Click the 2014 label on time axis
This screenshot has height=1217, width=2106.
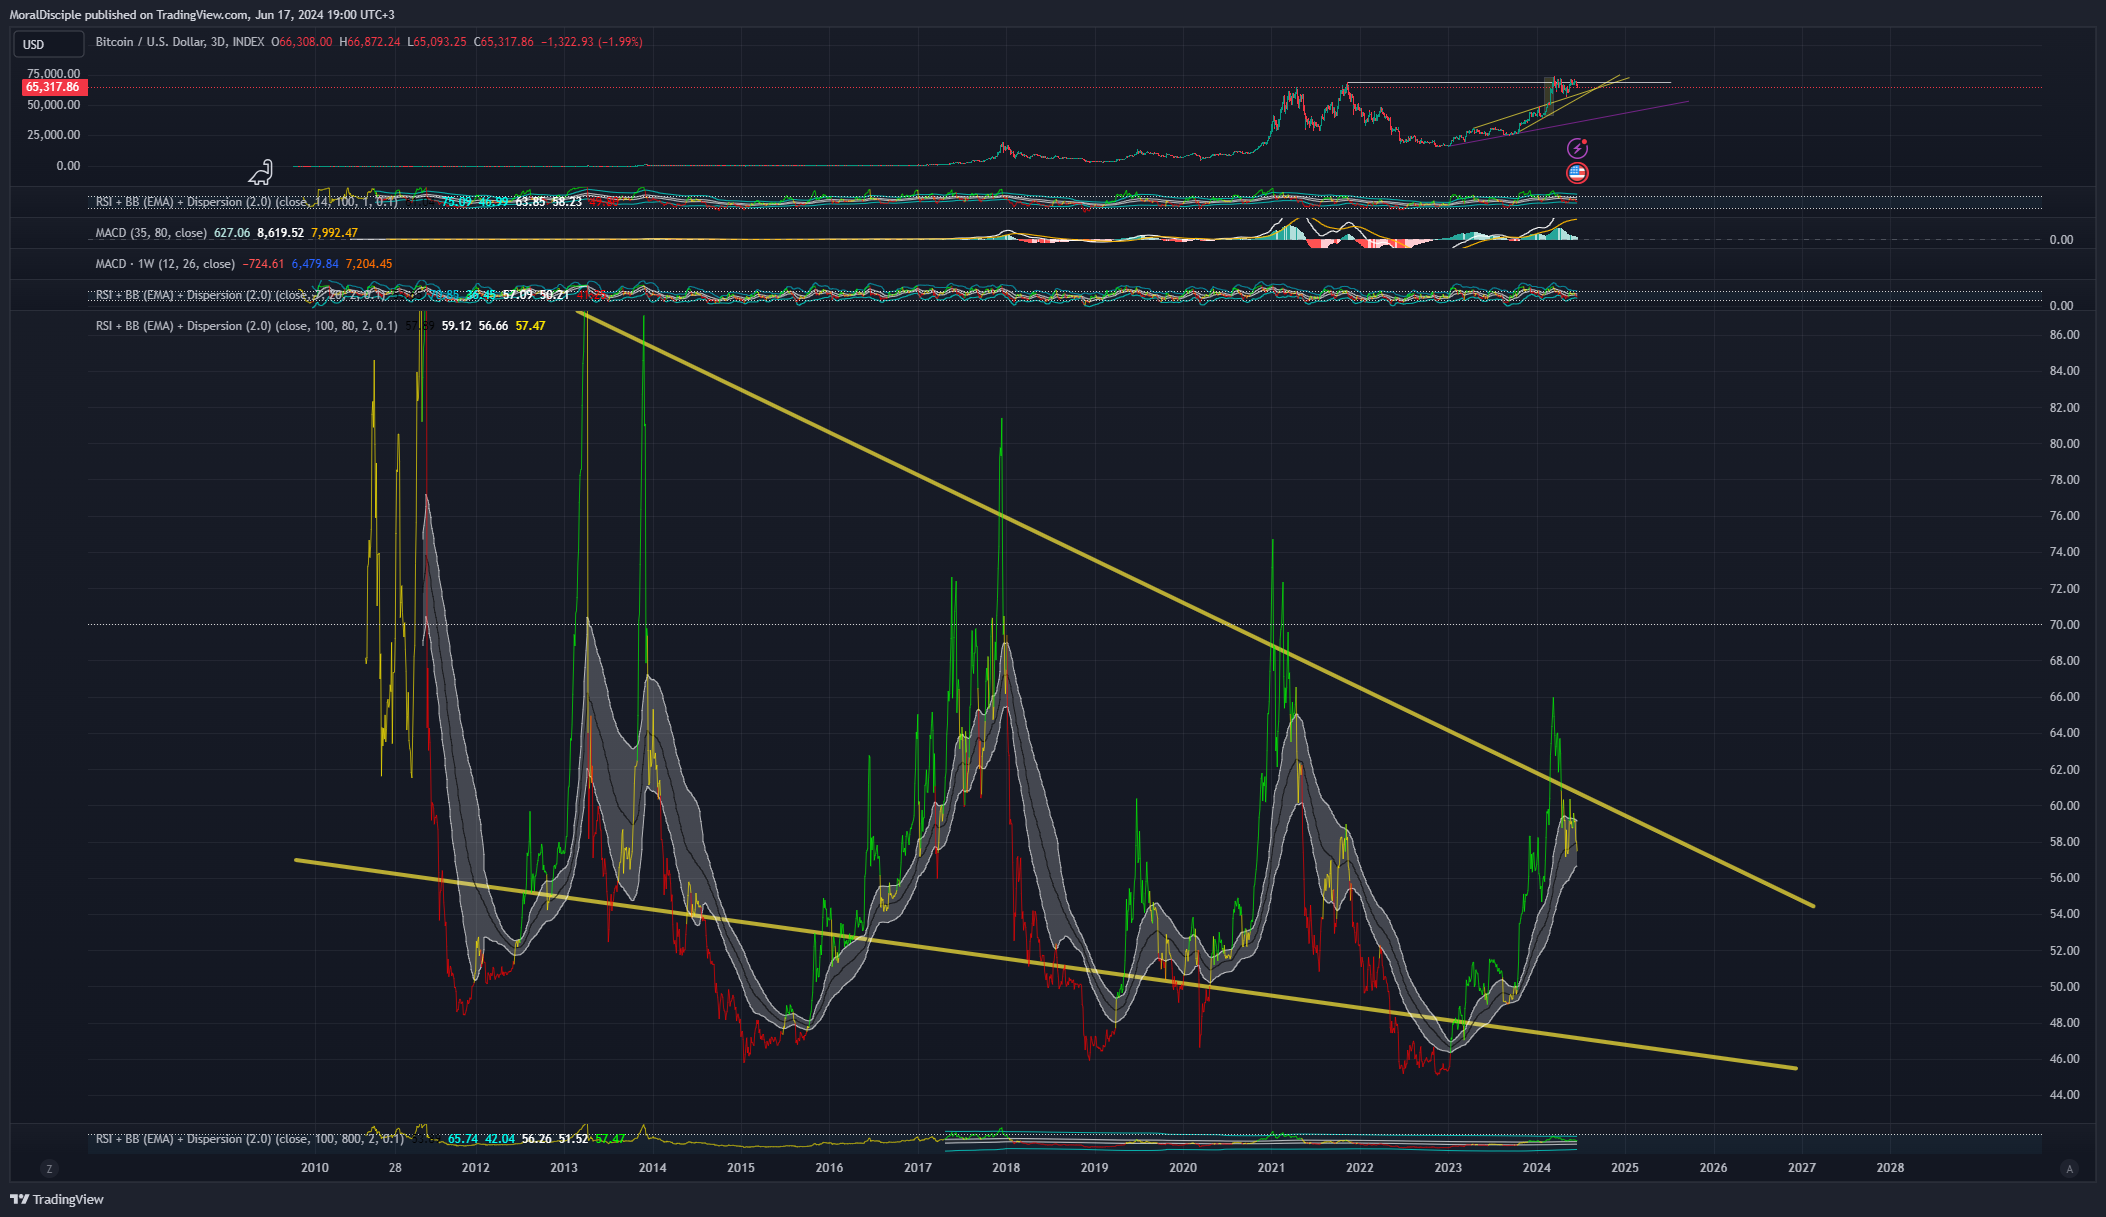[x=653, y=1168]
